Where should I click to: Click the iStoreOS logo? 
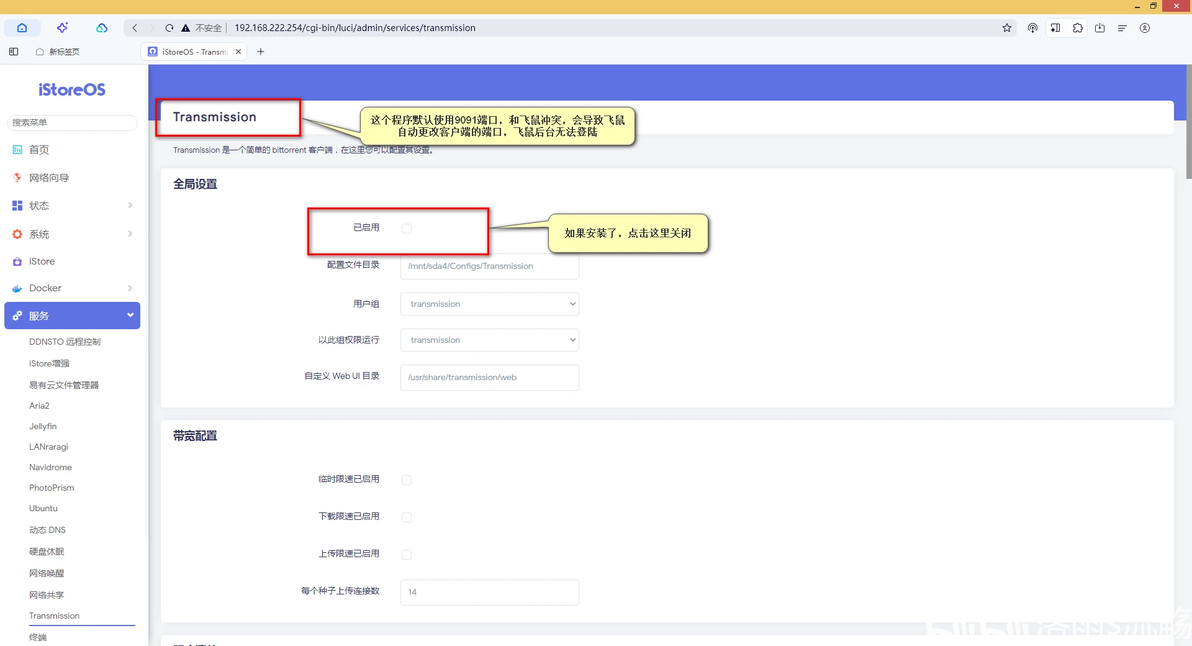(x=72, y=90)
